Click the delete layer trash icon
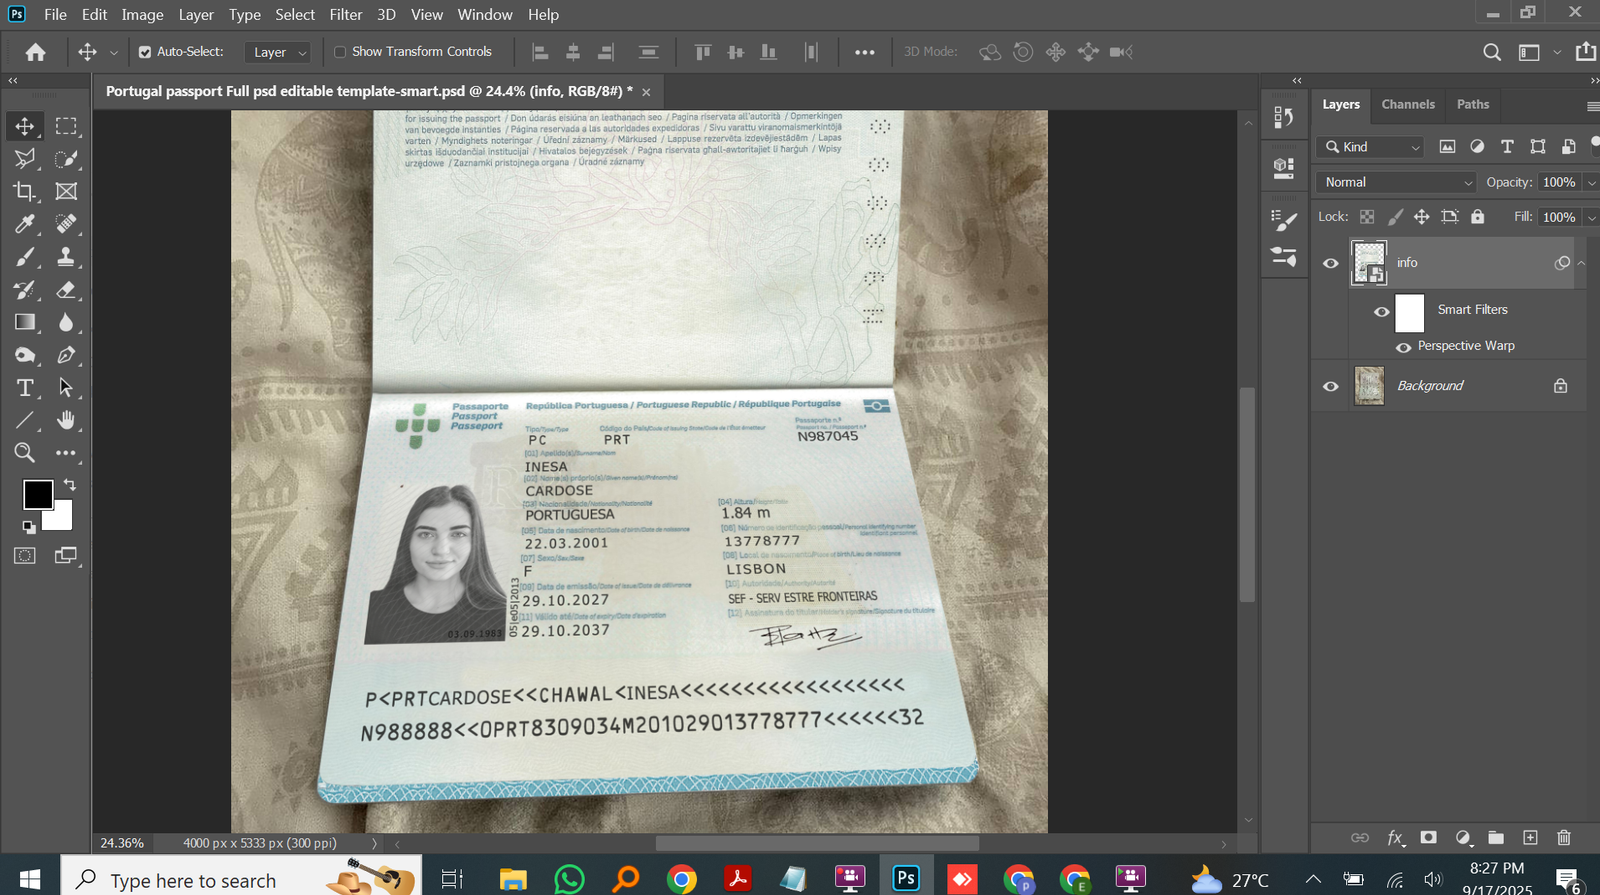 (x=1564, y=838)
